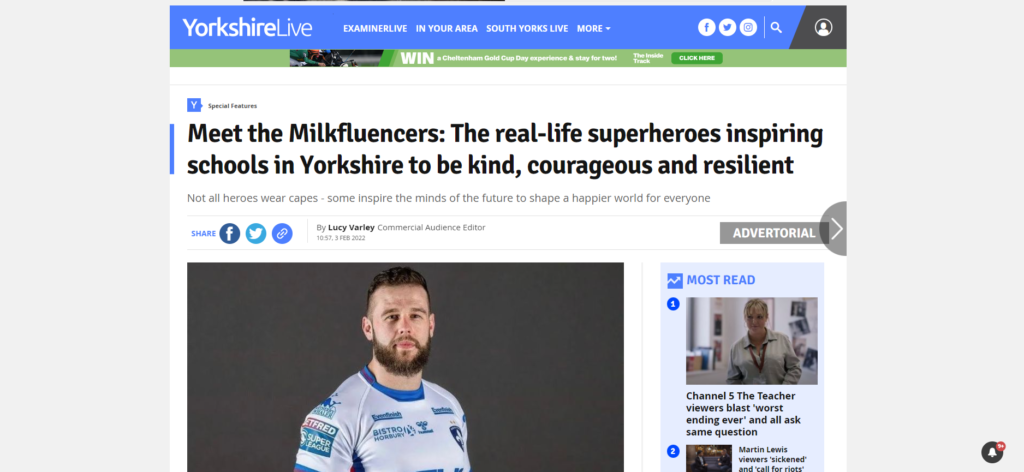Open the Twitter page from header
This screenshot has width=1024, height=472.
pyautogui.click(x=728, y=27)
